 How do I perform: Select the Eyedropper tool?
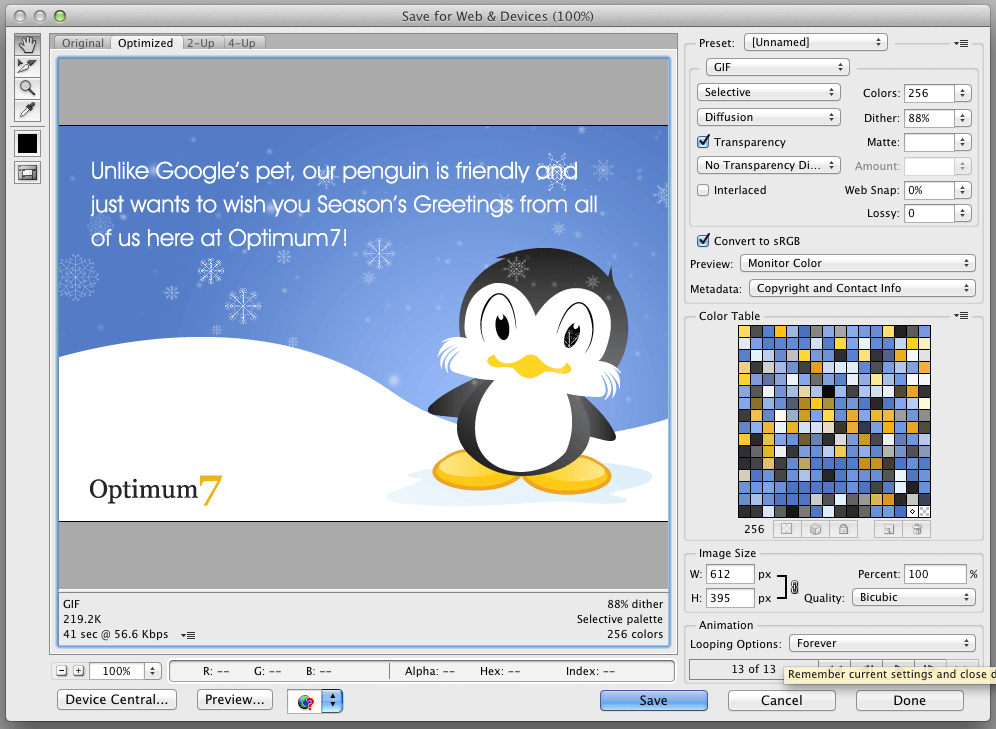(x=27, y=110)
